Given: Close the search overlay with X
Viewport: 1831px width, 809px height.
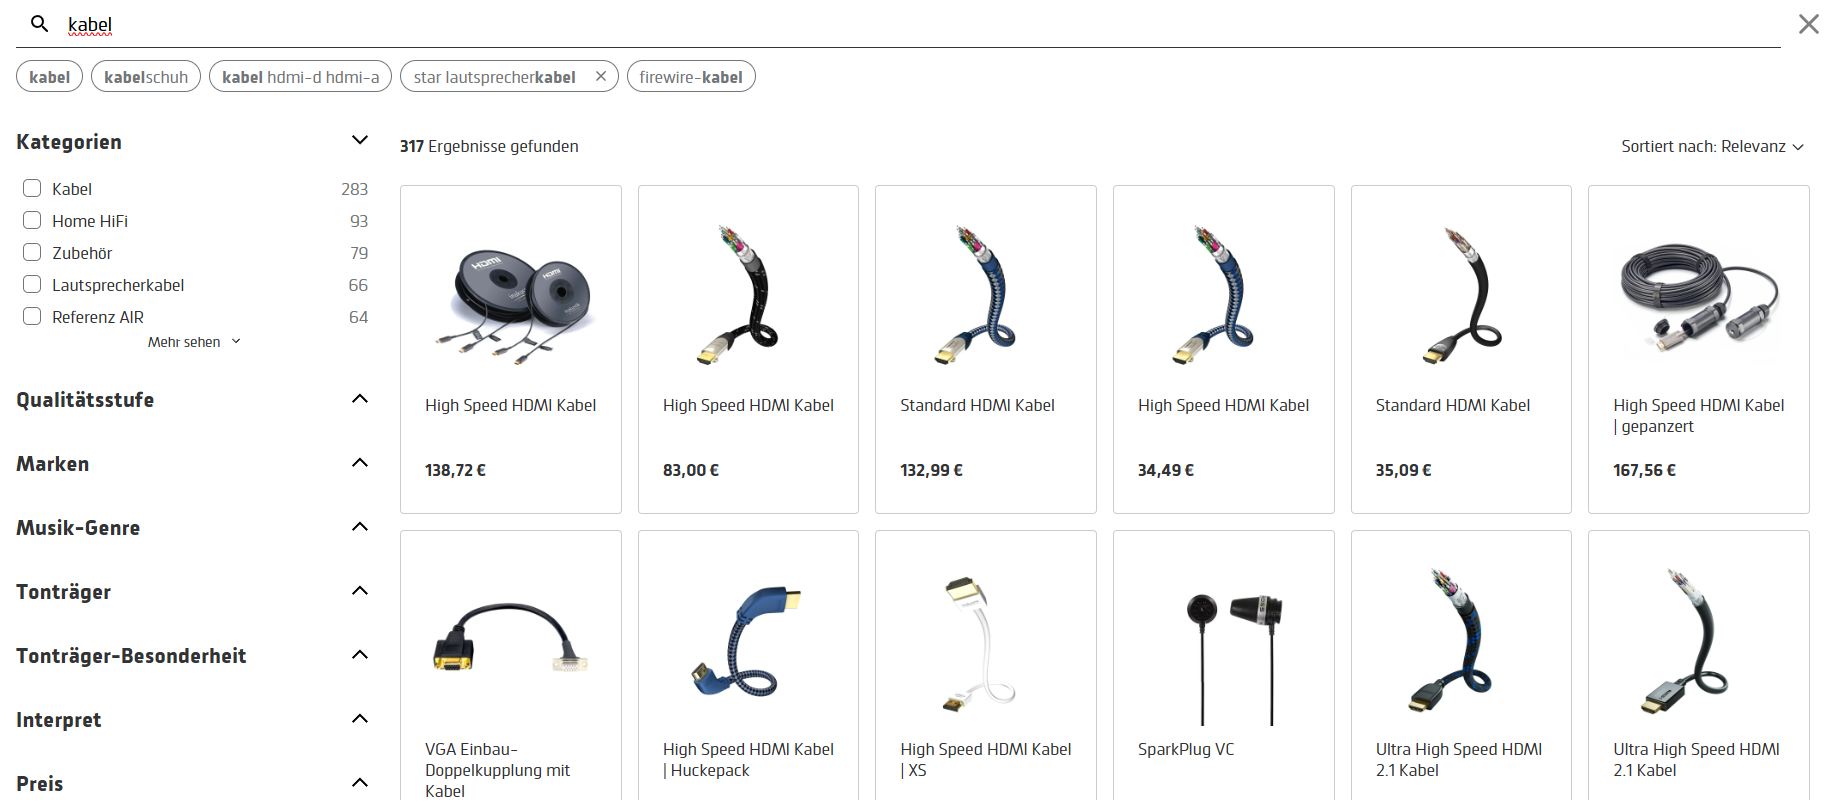Looking at the screenshot, I should (x=1808, y=24).
